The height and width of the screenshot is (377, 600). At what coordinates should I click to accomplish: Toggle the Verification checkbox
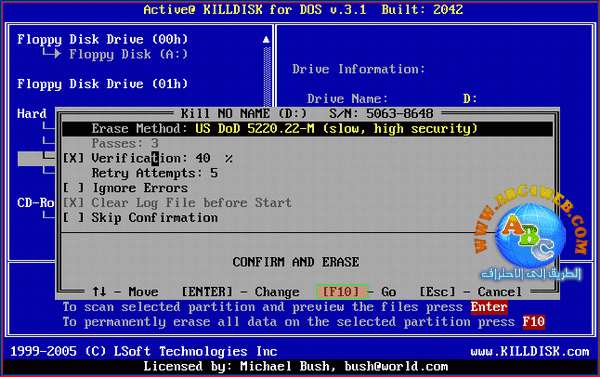(x=73, y=158)
